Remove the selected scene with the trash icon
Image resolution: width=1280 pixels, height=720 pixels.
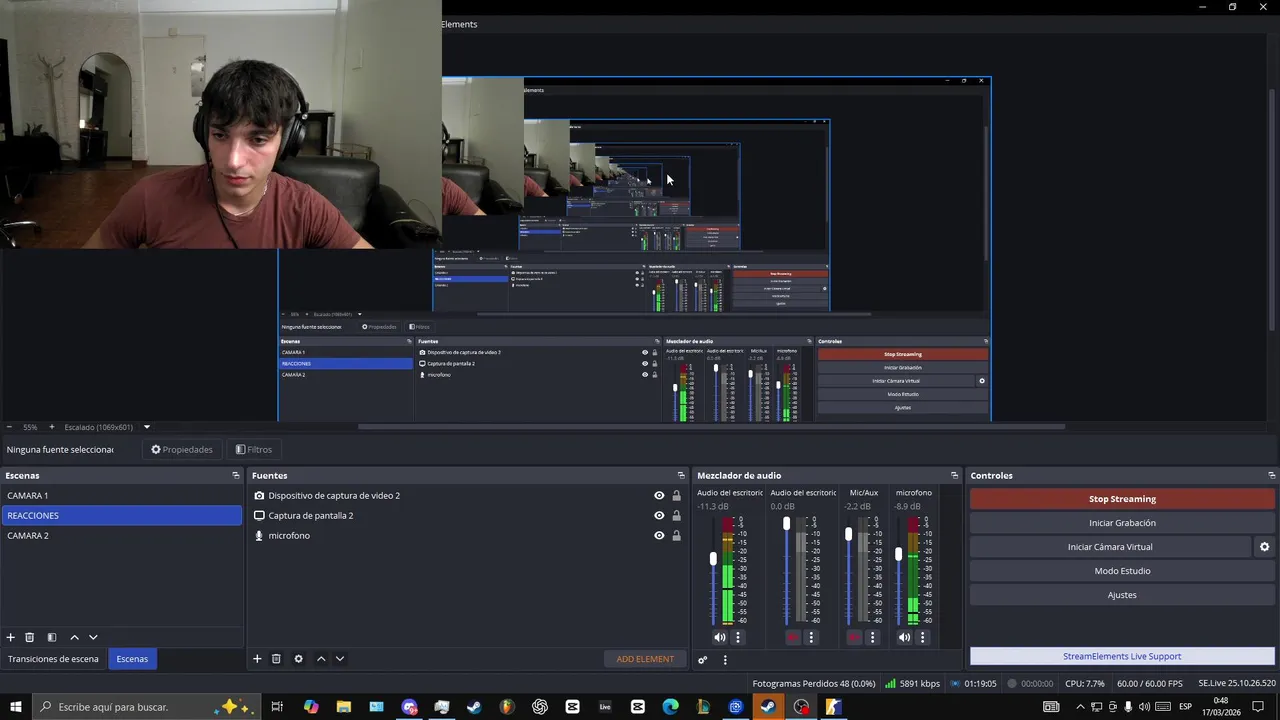click(30, 637)
